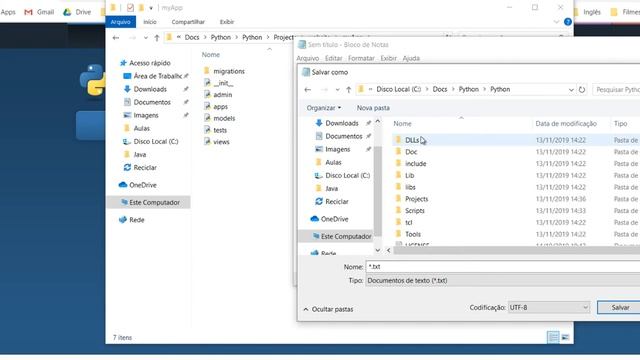Select the Tools folder
This screenshot has height=360, width=640.
413,234
